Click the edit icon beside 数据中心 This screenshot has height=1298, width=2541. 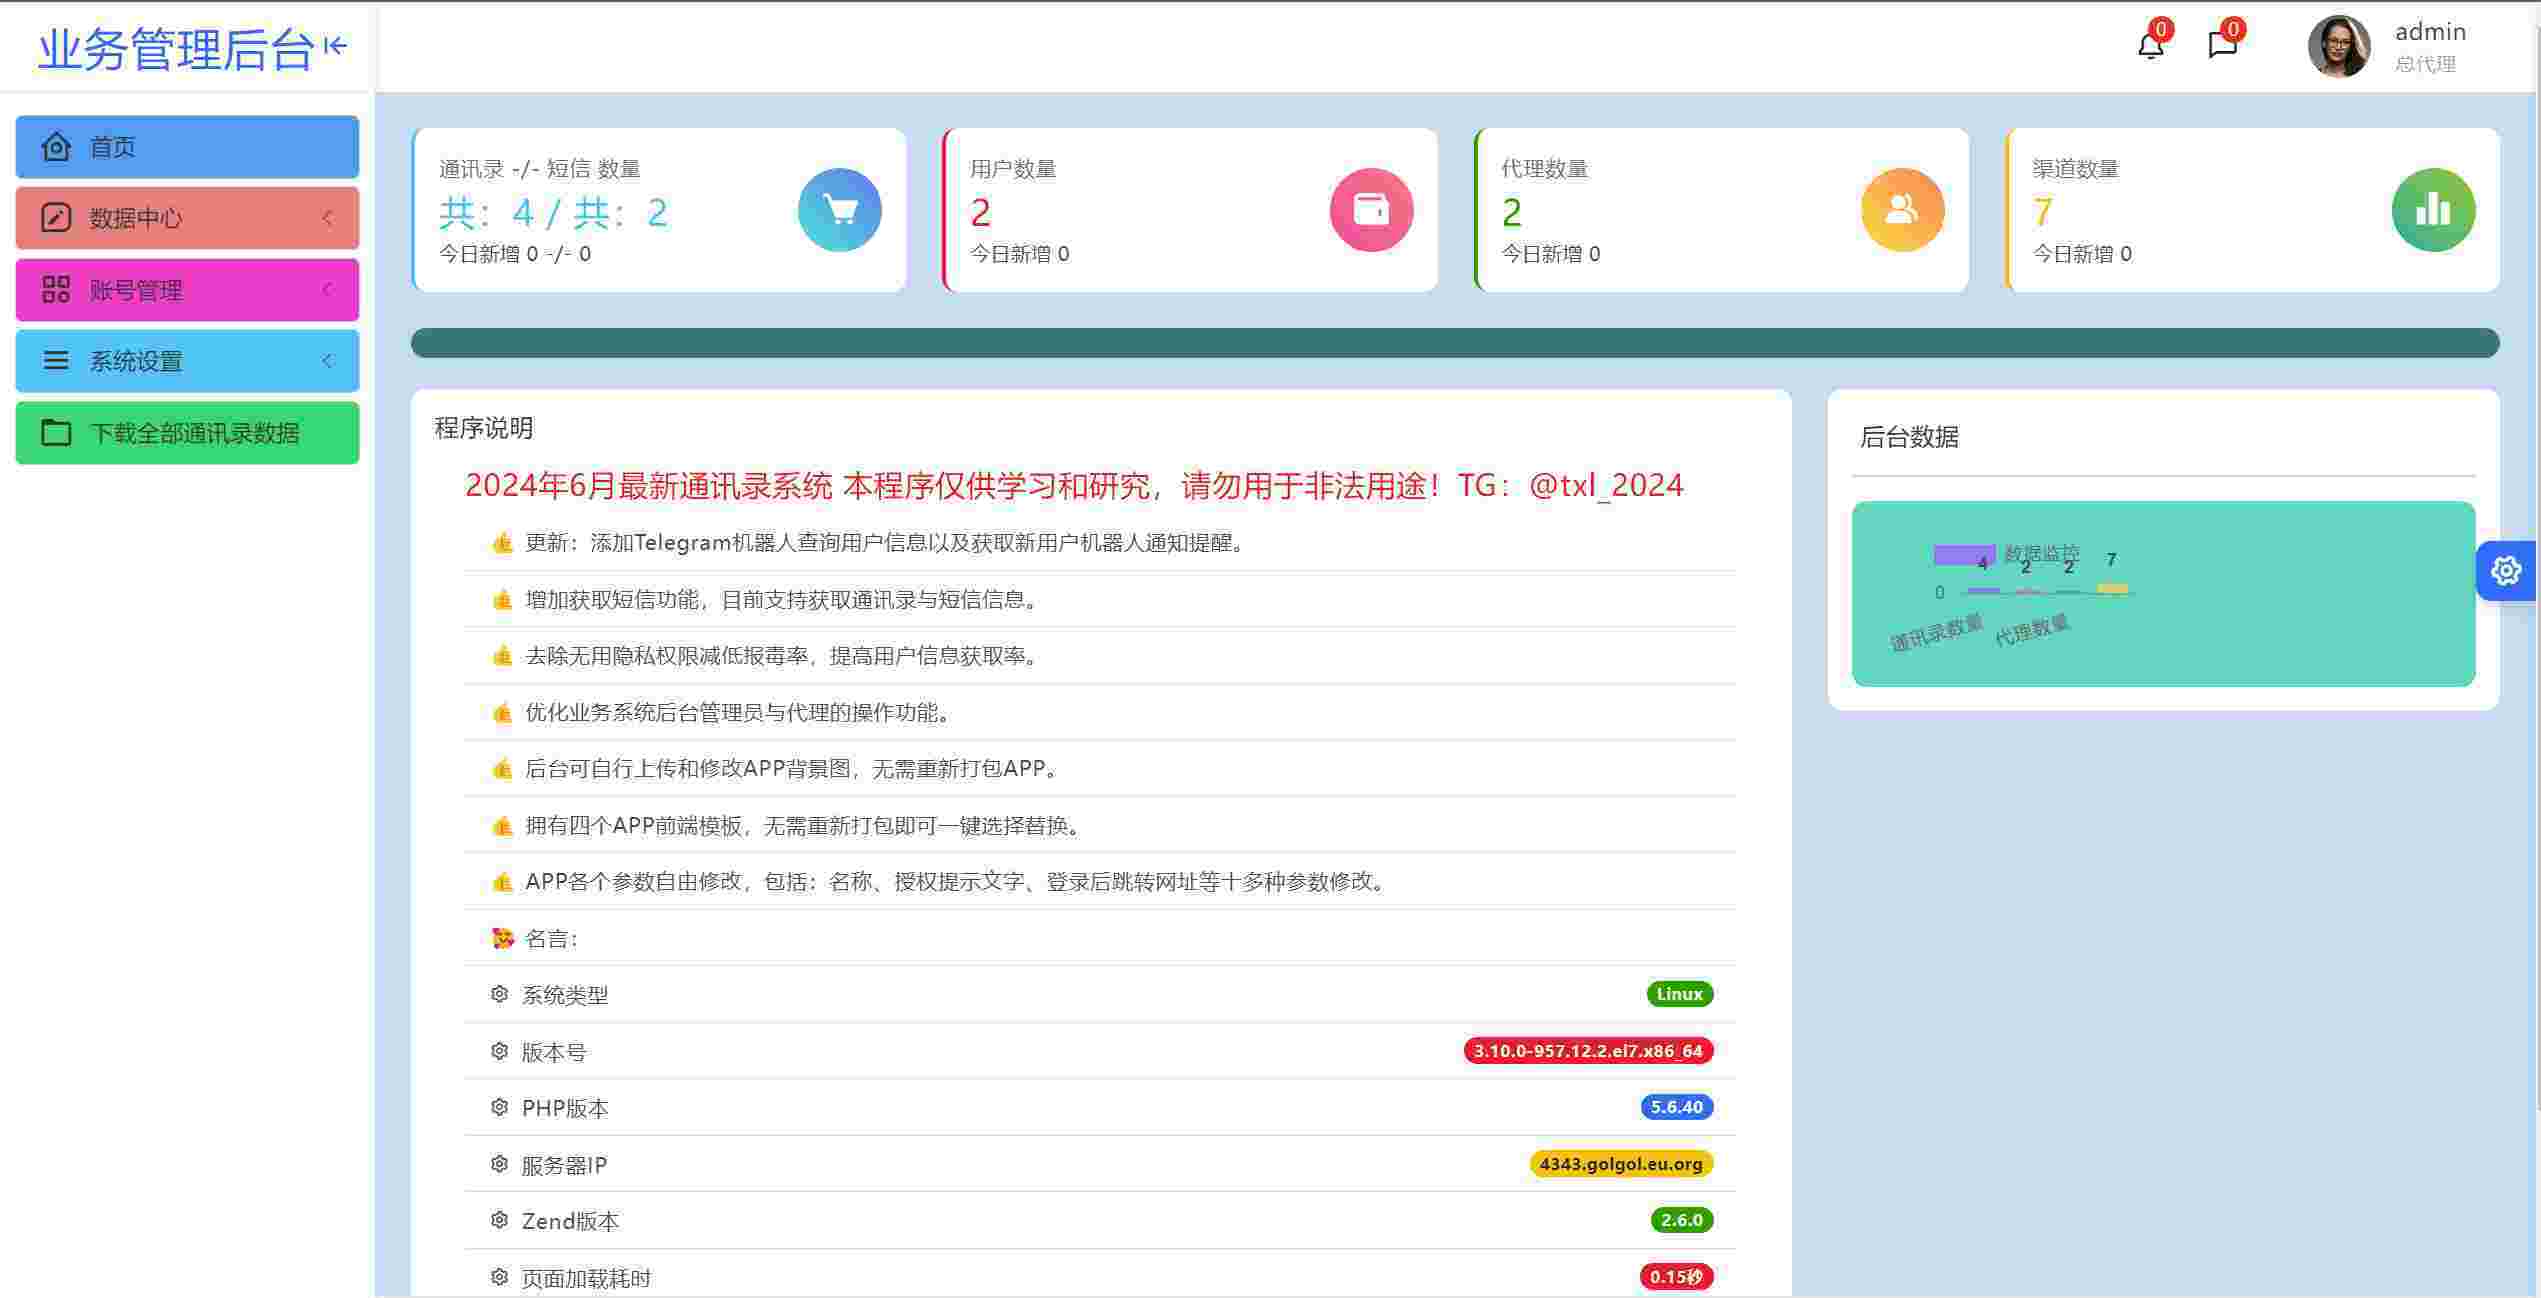pos(56,218)
